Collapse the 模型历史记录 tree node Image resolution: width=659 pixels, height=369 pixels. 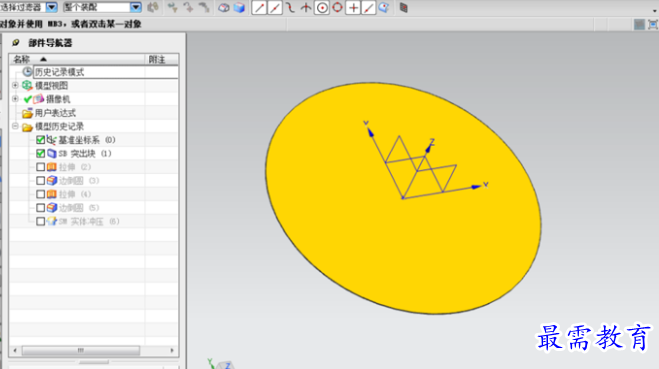coord(16,126)
